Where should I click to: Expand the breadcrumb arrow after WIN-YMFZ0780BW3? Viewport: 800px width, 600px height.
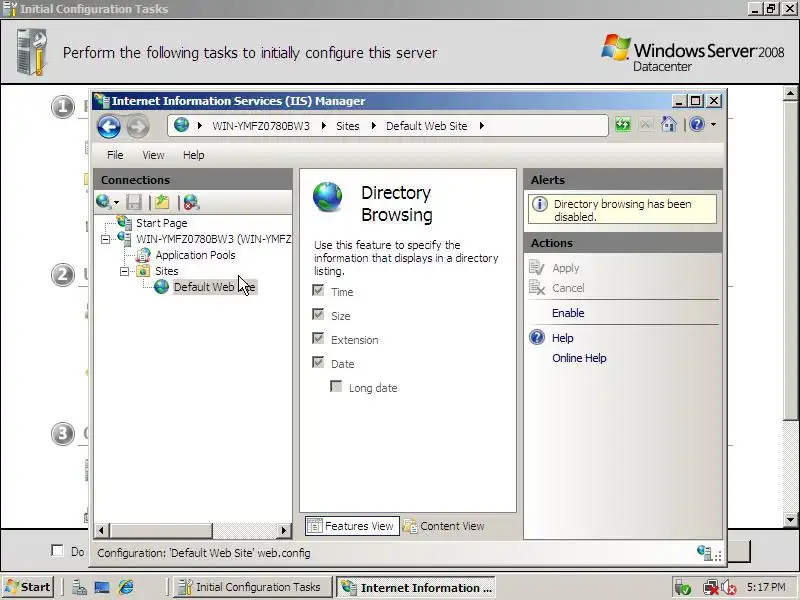pyautogui.click(x=323, y=126)
